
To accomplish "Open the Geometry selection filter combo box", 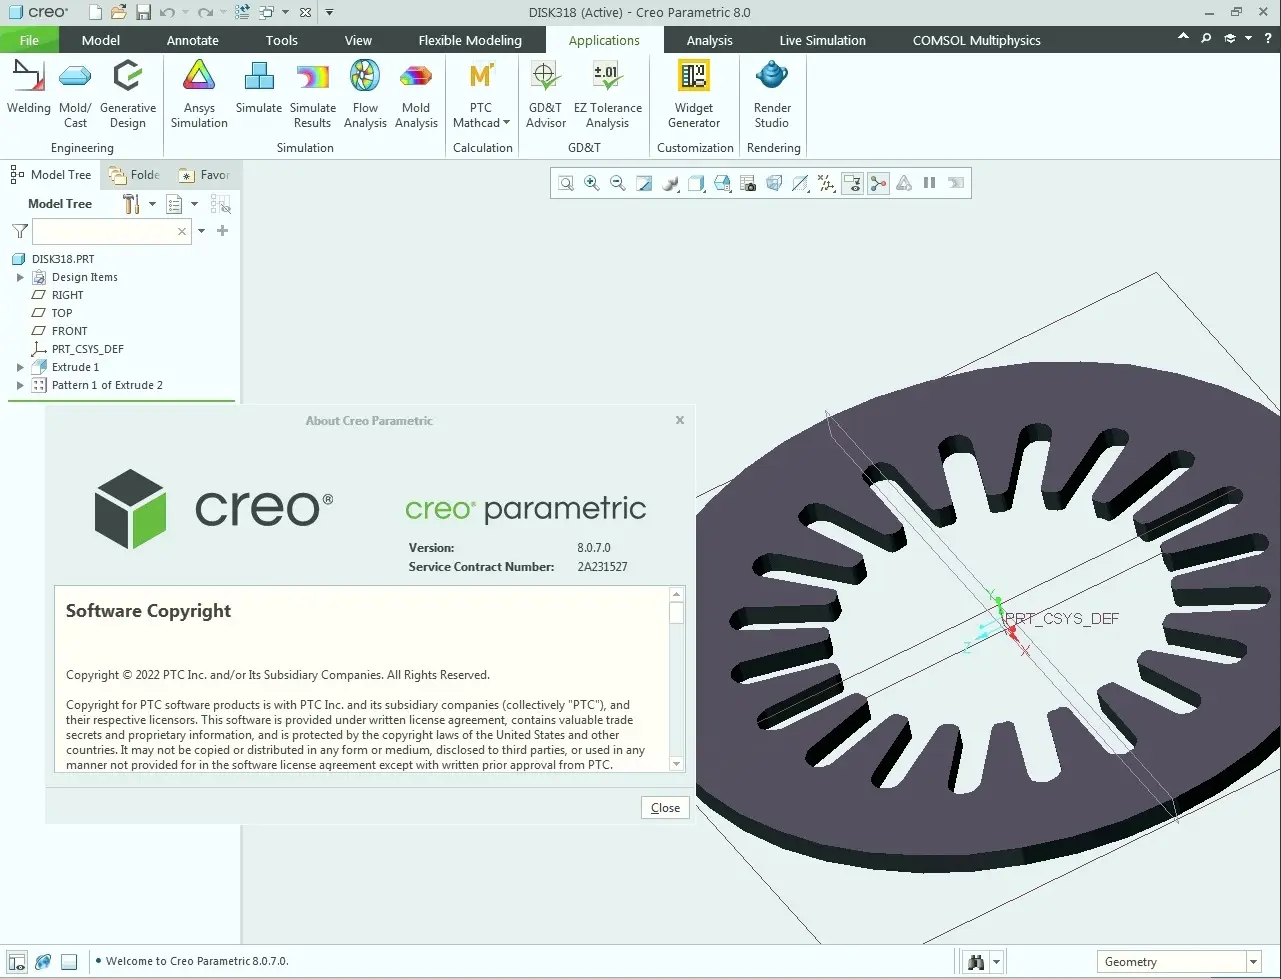I will [x=1177, y=962].
